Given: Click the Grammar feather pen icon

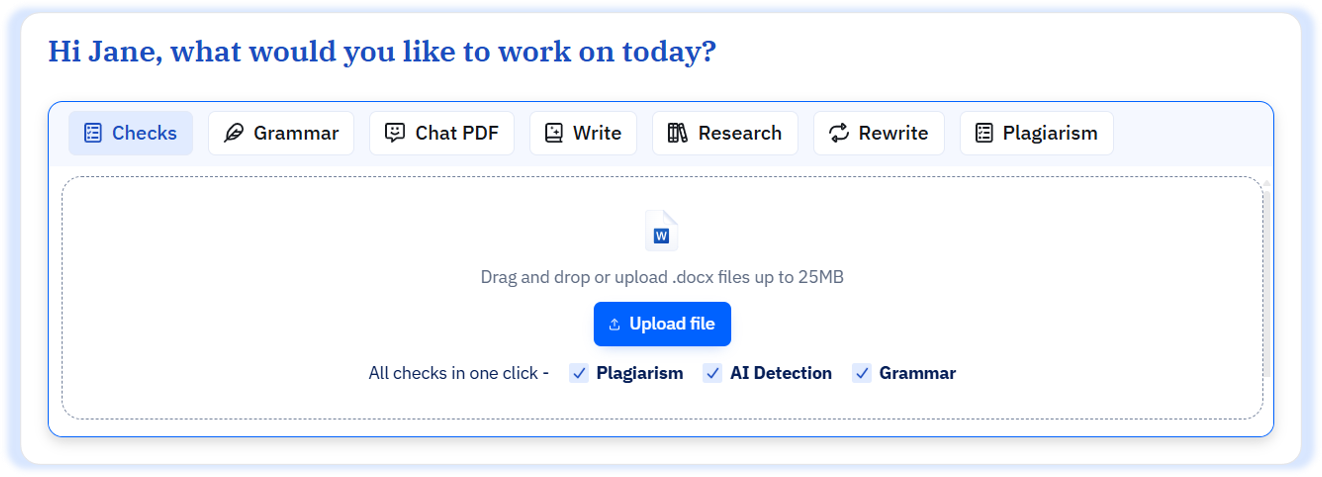Looking at the screenshot, I should click(234, 133).
